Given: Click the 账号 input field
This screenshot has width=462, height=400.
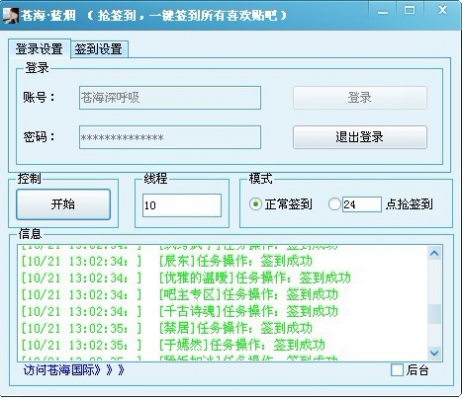Looking at the screenshot, I should [x=170, y=98].
